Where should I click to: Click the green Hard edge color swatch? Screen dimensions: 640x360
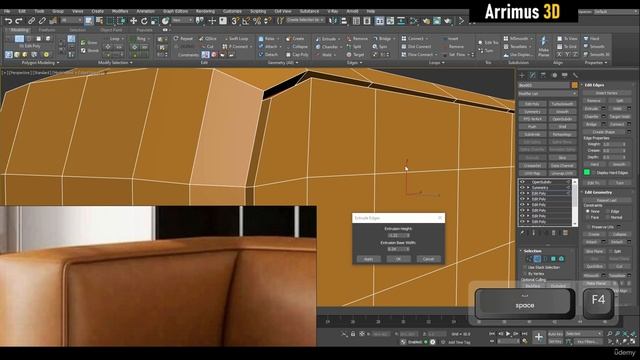[x=587, y=173]
